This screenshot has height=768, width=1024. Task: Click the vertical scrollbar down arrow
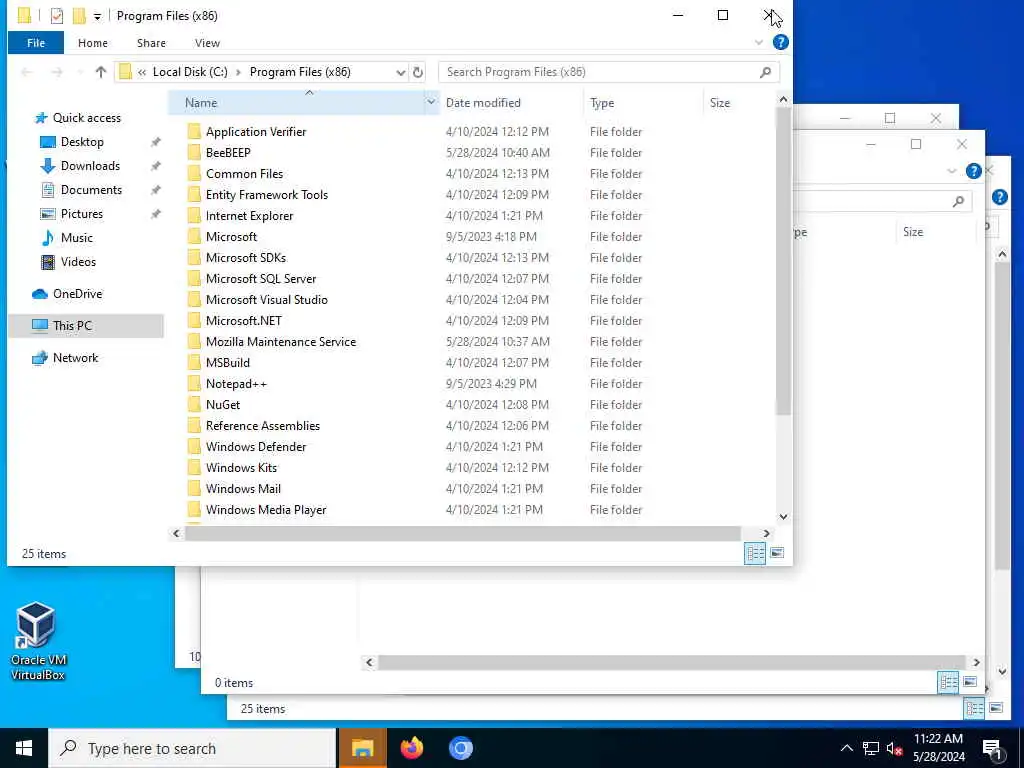click(783, 517)
